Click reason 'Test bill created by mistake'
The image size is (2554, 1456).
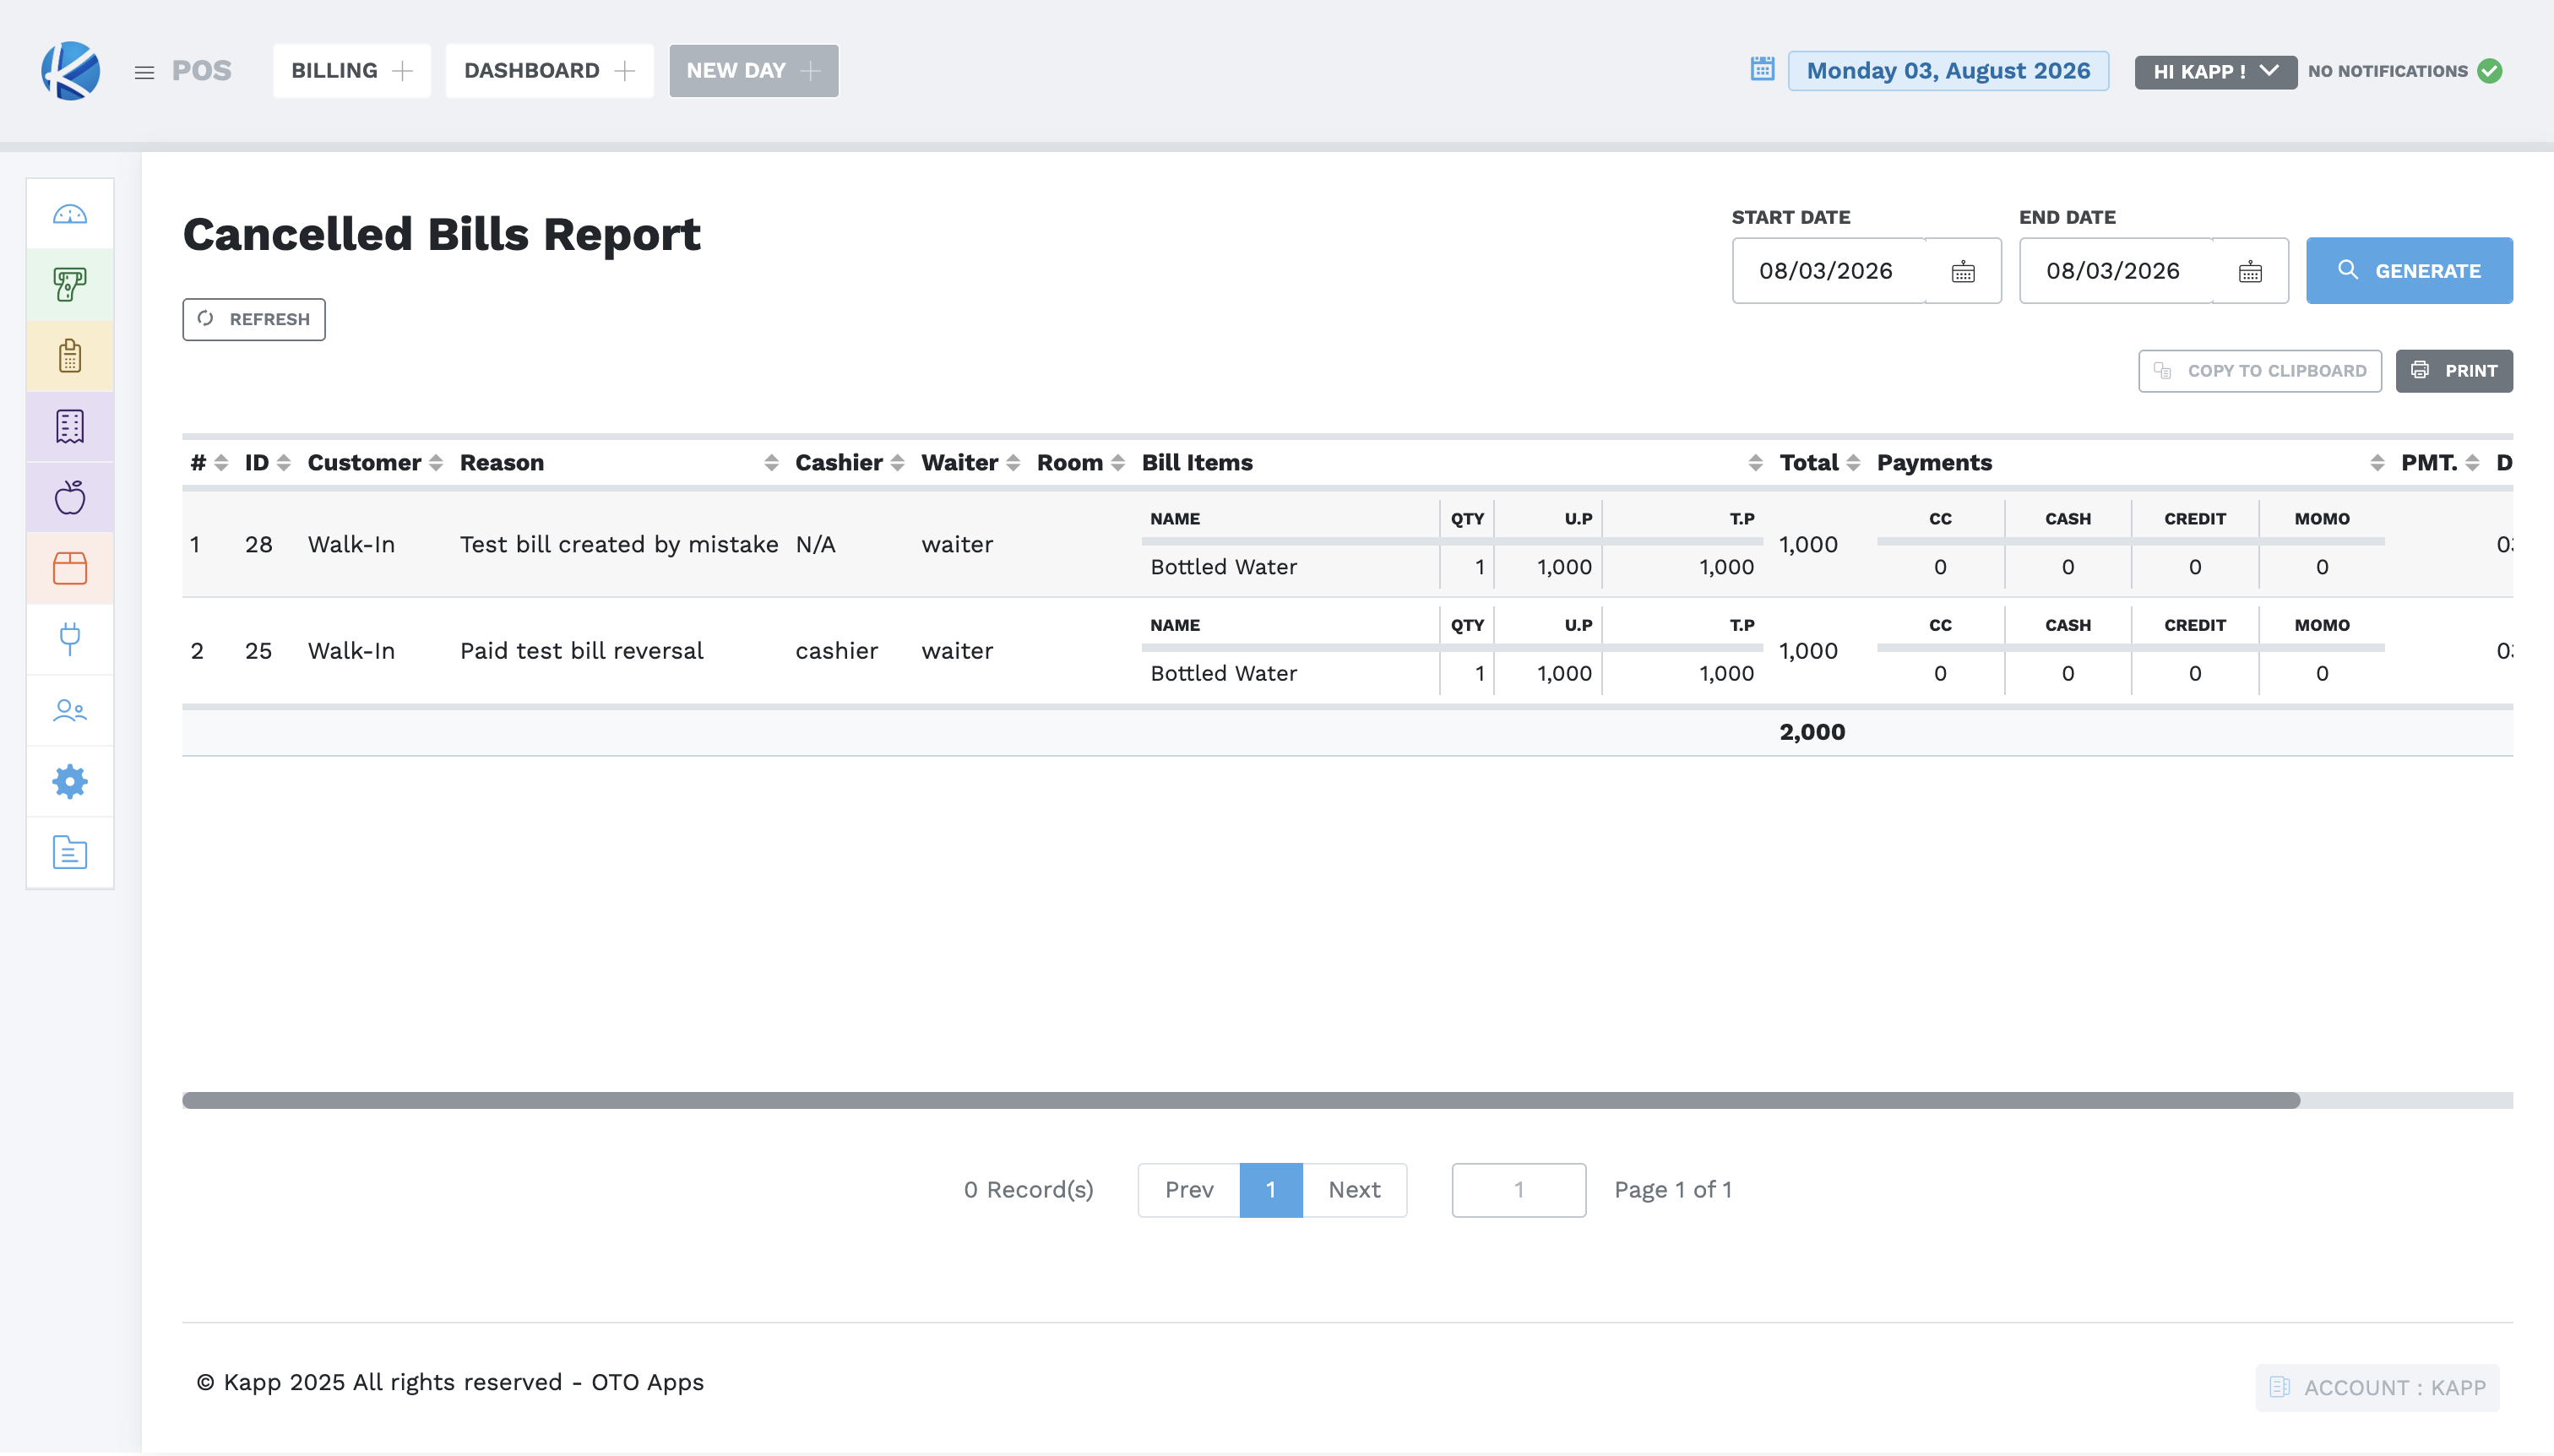[619, 545]
